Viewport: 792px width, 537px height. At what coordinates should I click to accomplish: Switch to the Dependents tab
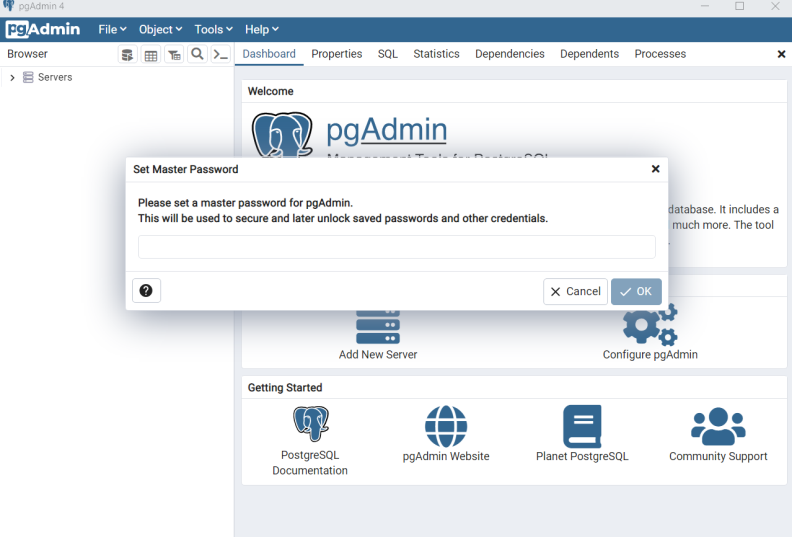click(x=589, y=54)
